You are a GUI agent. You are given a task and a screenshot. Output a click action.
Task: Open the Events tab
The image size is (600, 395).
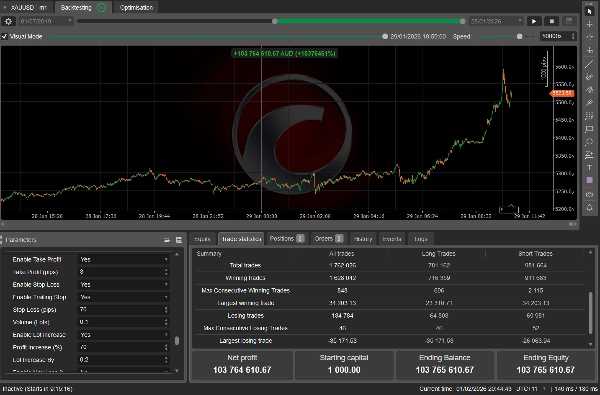pyautogui.click(x=392, y=239)
